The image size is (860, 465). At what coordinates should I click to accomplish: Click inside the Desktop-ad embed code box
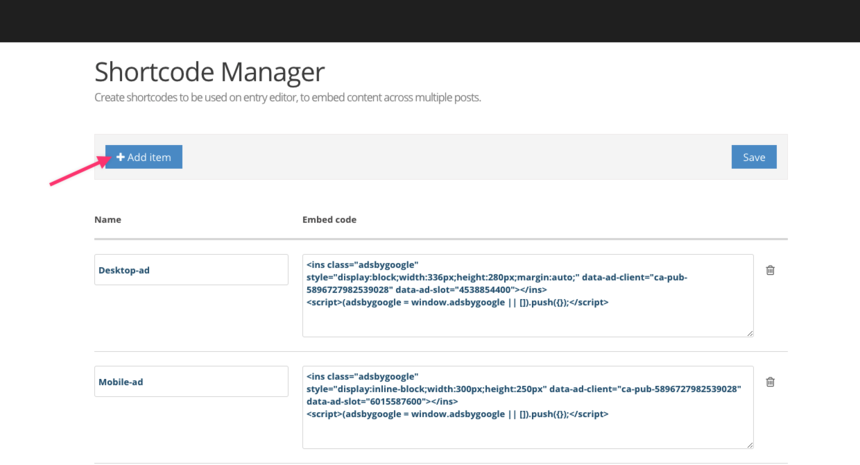(x=527, y=320)
